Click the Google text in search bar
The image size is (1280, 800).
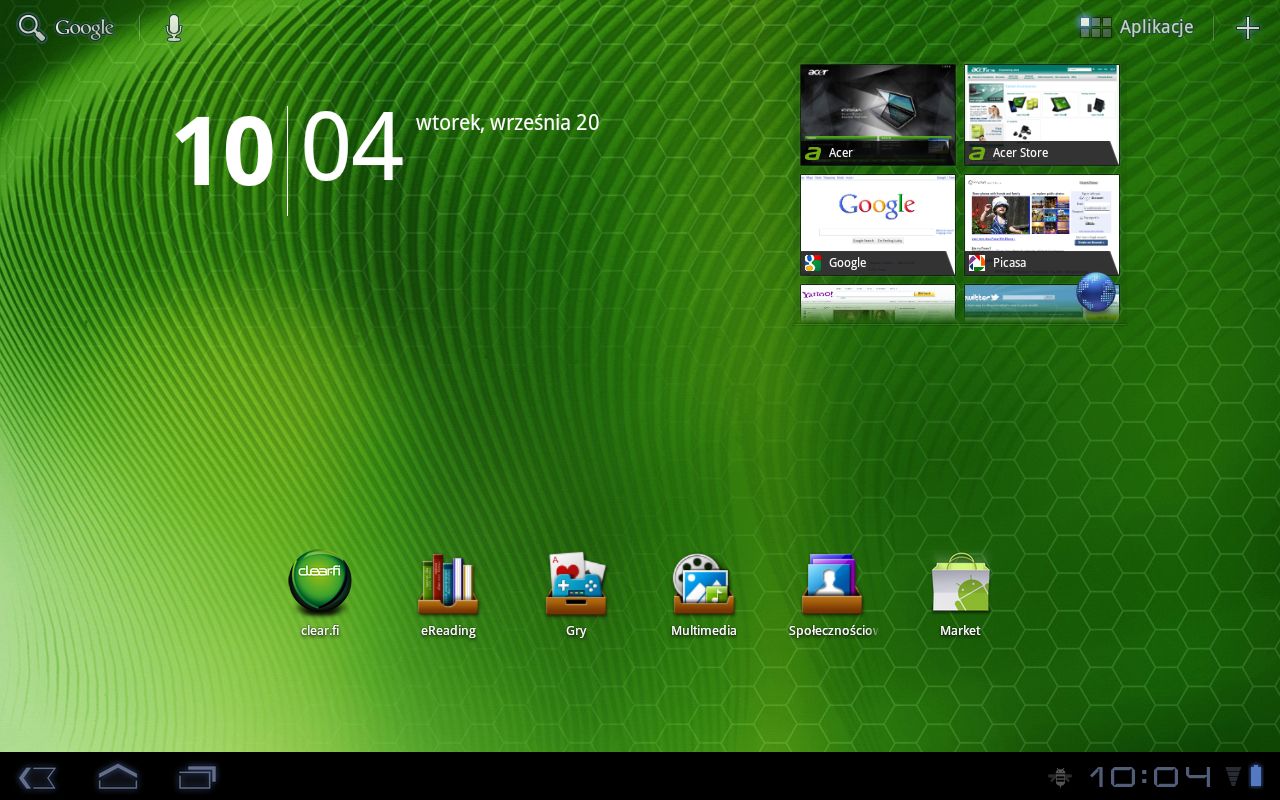click(84, 28)
